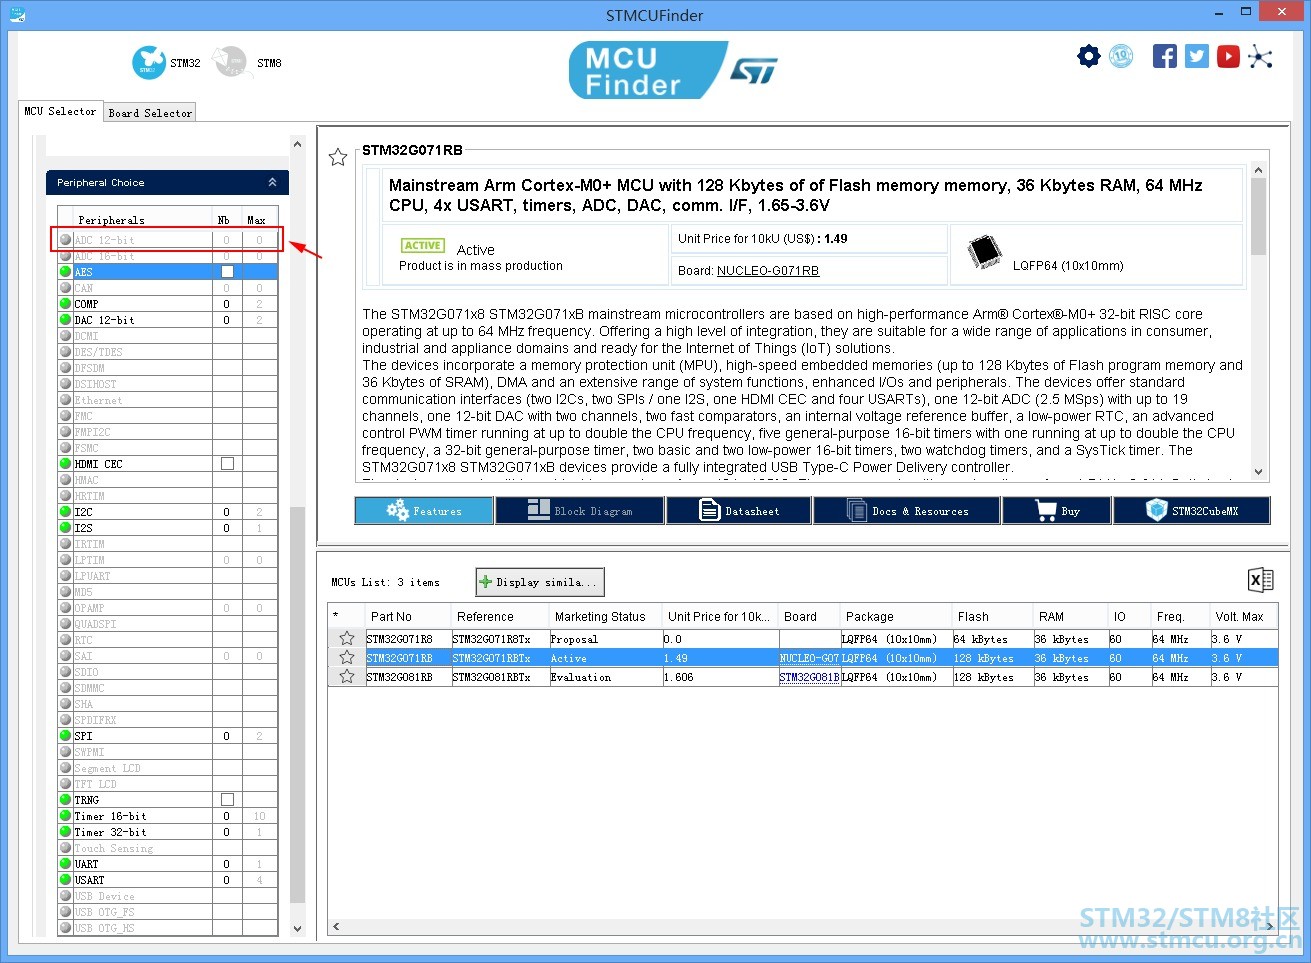Click the Evaluation marketing status cell
This screenshot has height=963, width=1311.
(606, 677)
